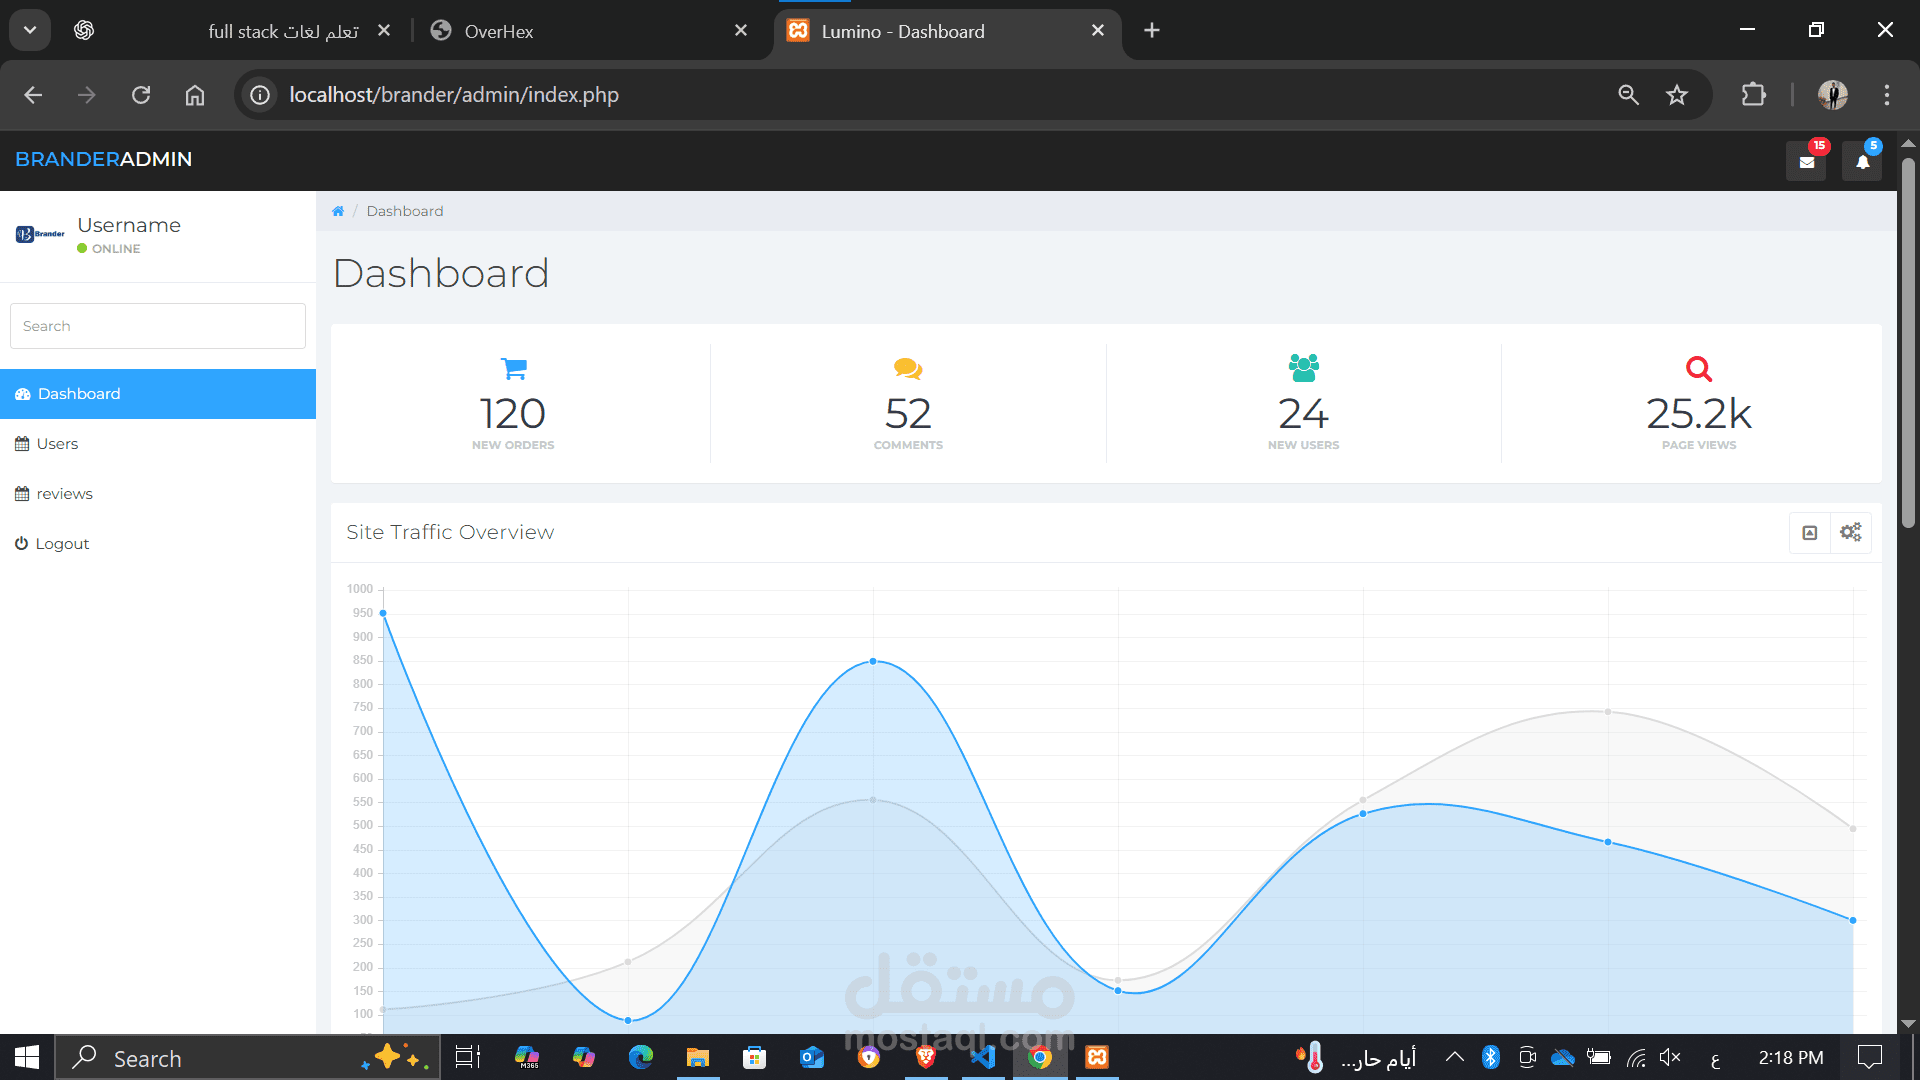The width and height of the screenshot is (1920, 1080).
Task: Focus the sidebar Search input field
Action: 158,326
